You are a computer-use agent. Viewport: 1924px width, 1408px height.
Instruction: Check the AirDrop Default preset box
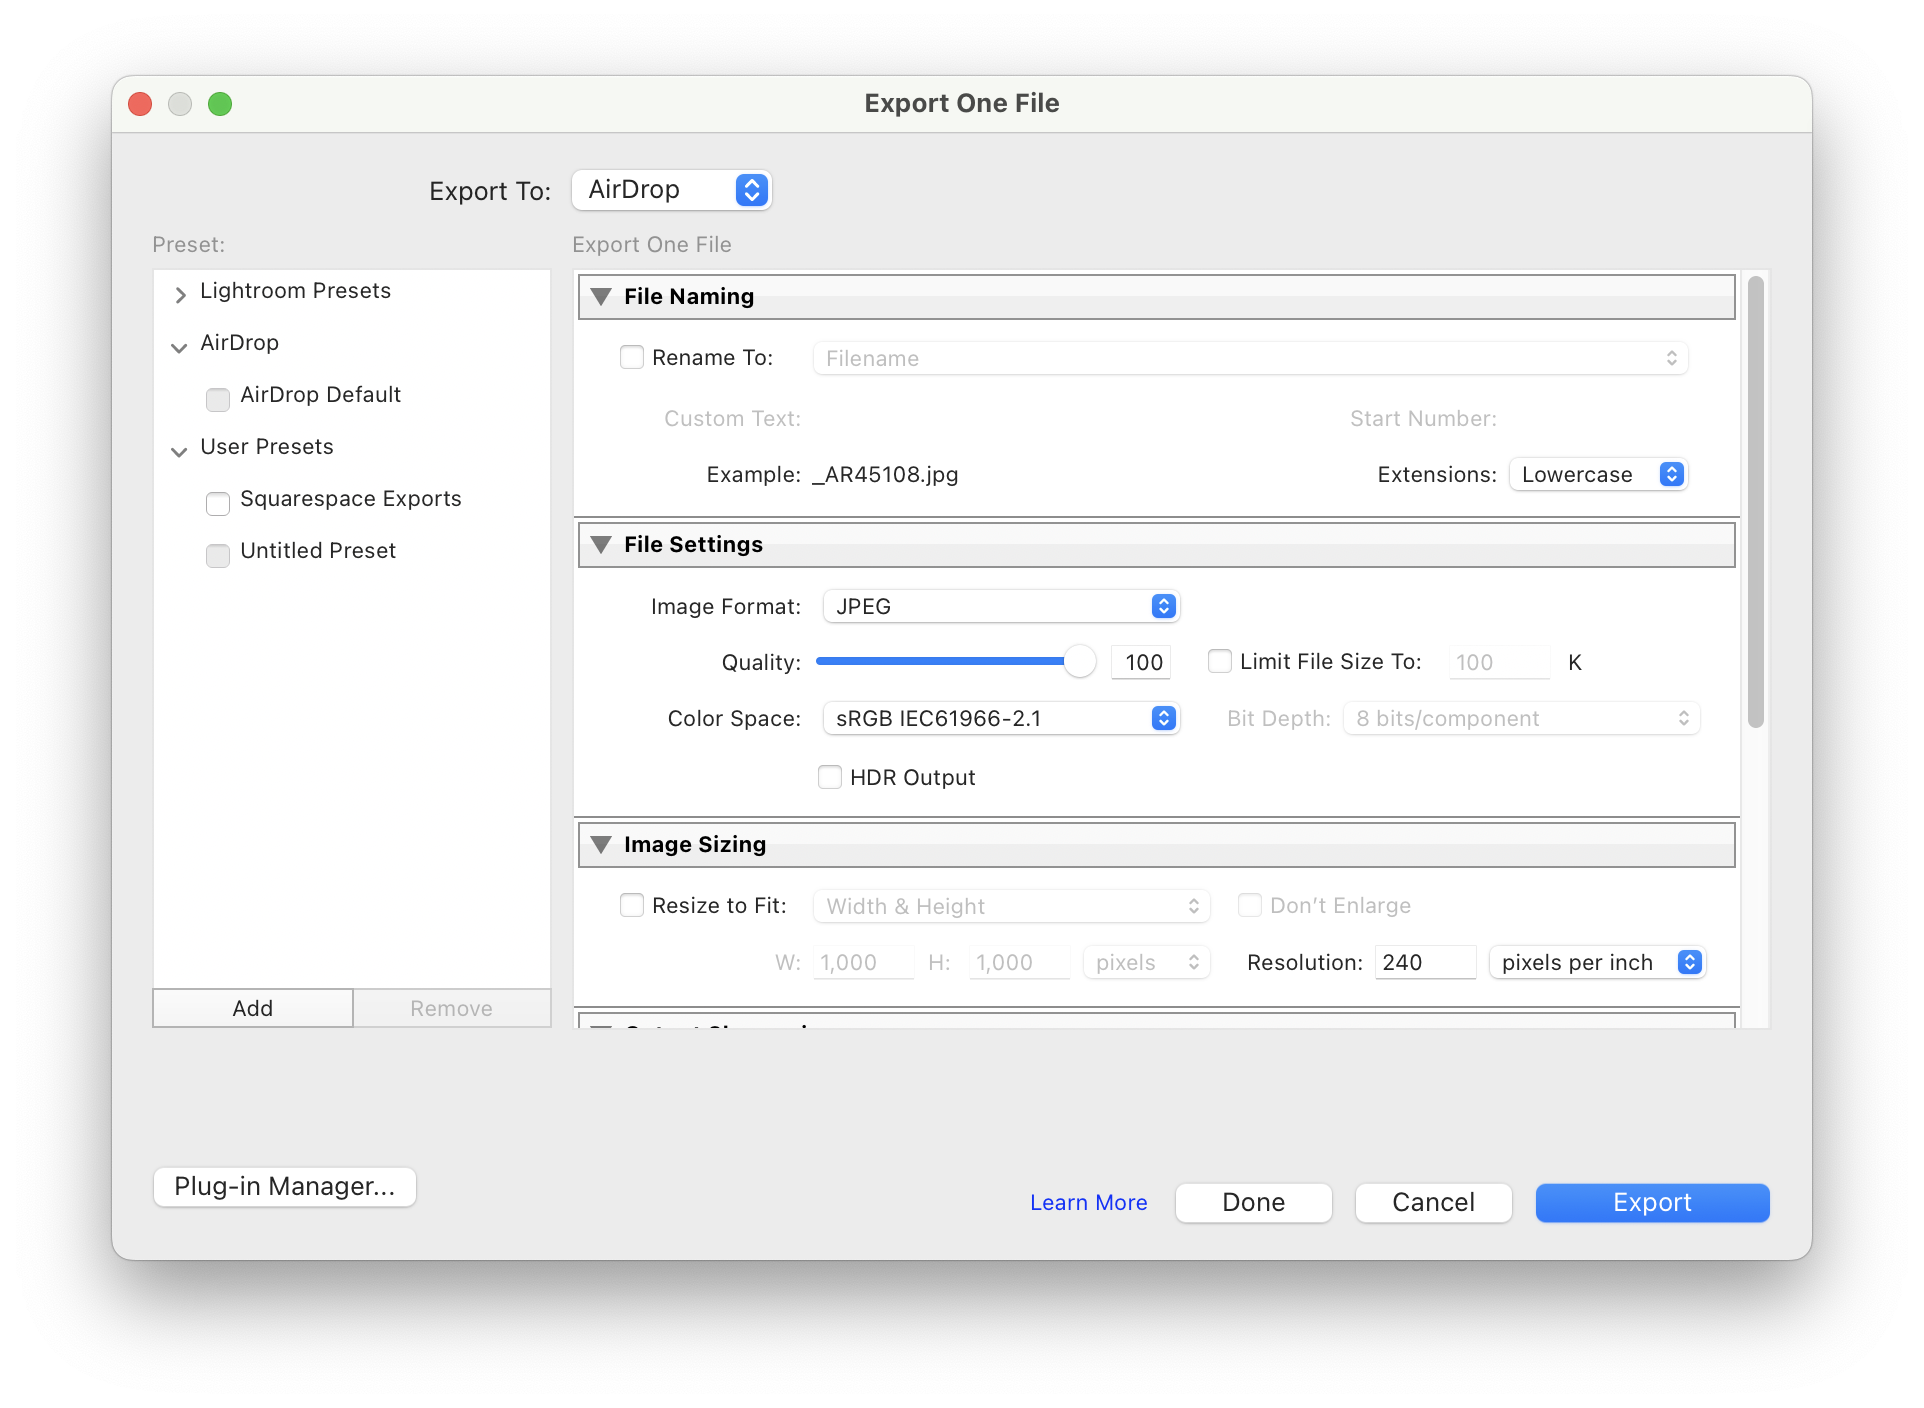[218, 399]
